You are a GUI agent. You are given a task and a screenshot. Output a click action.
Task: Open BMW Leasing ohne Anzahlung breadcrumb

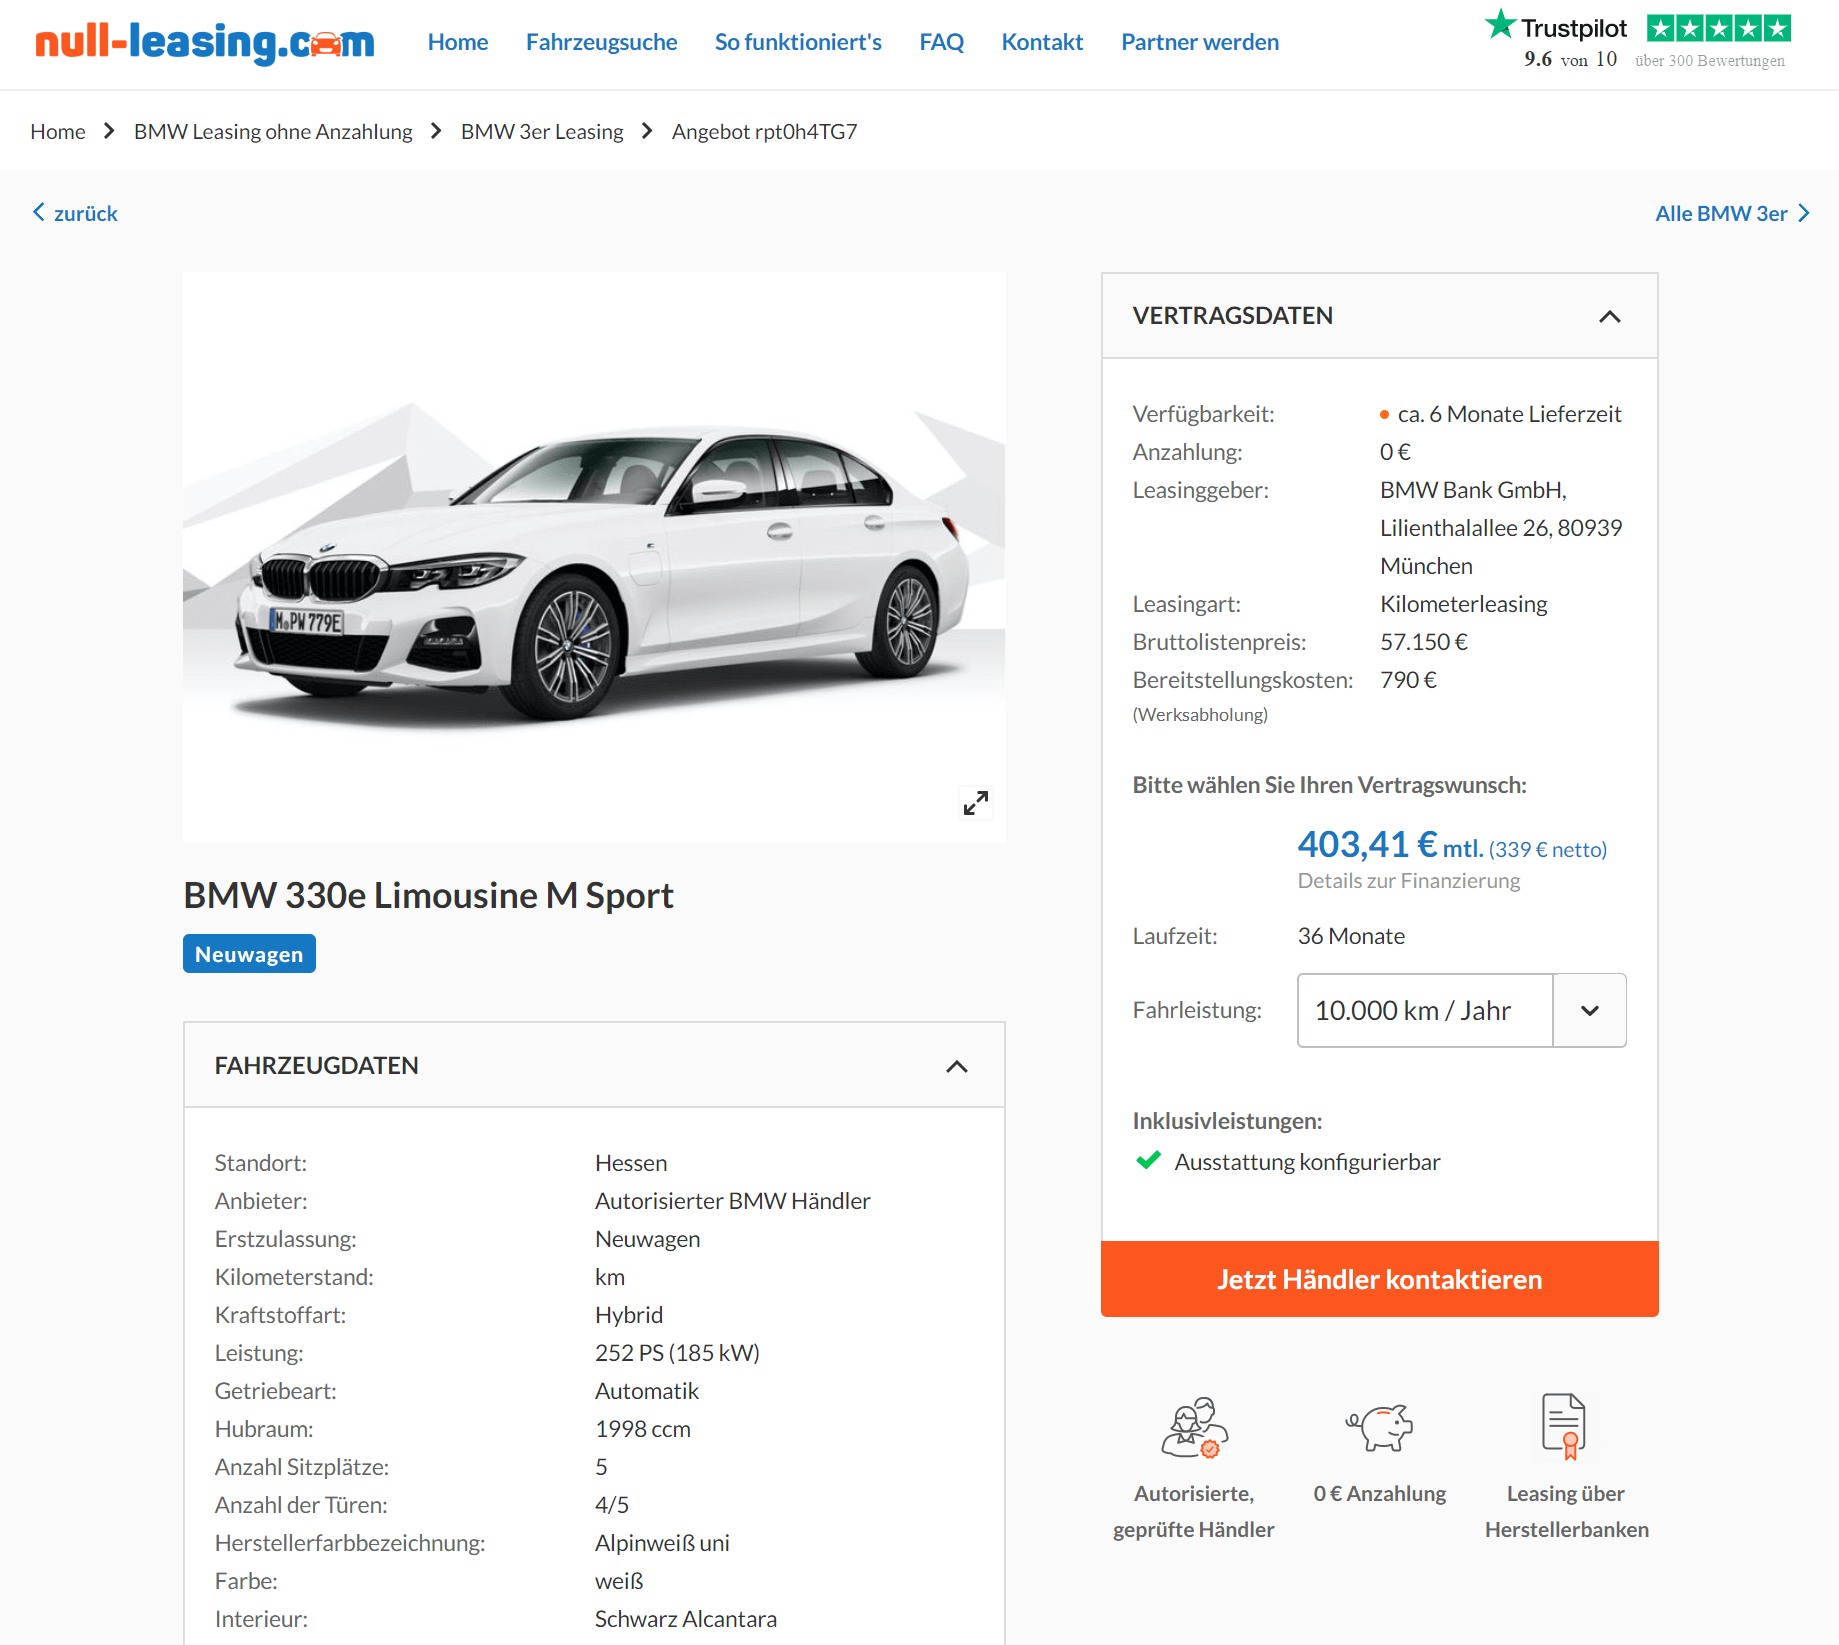pos(273,131)
